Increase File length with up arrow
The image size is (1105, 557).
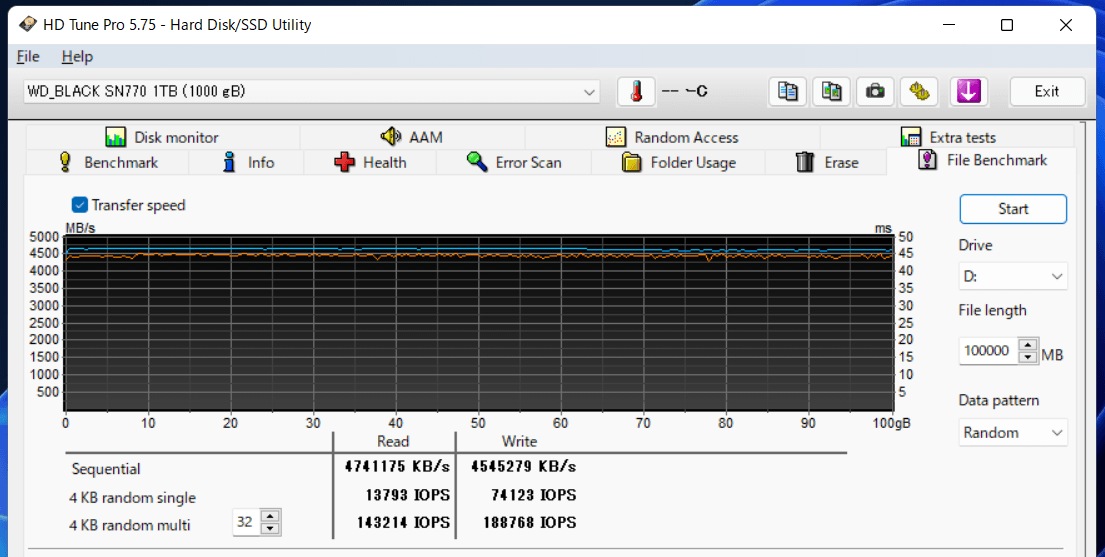(1028, 345)
